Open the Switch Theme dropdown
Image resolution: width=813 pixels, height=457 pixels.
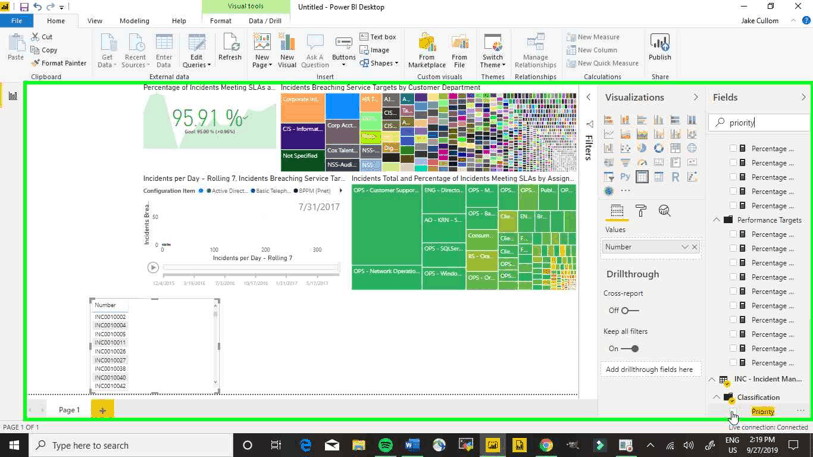tap(493, 51)
